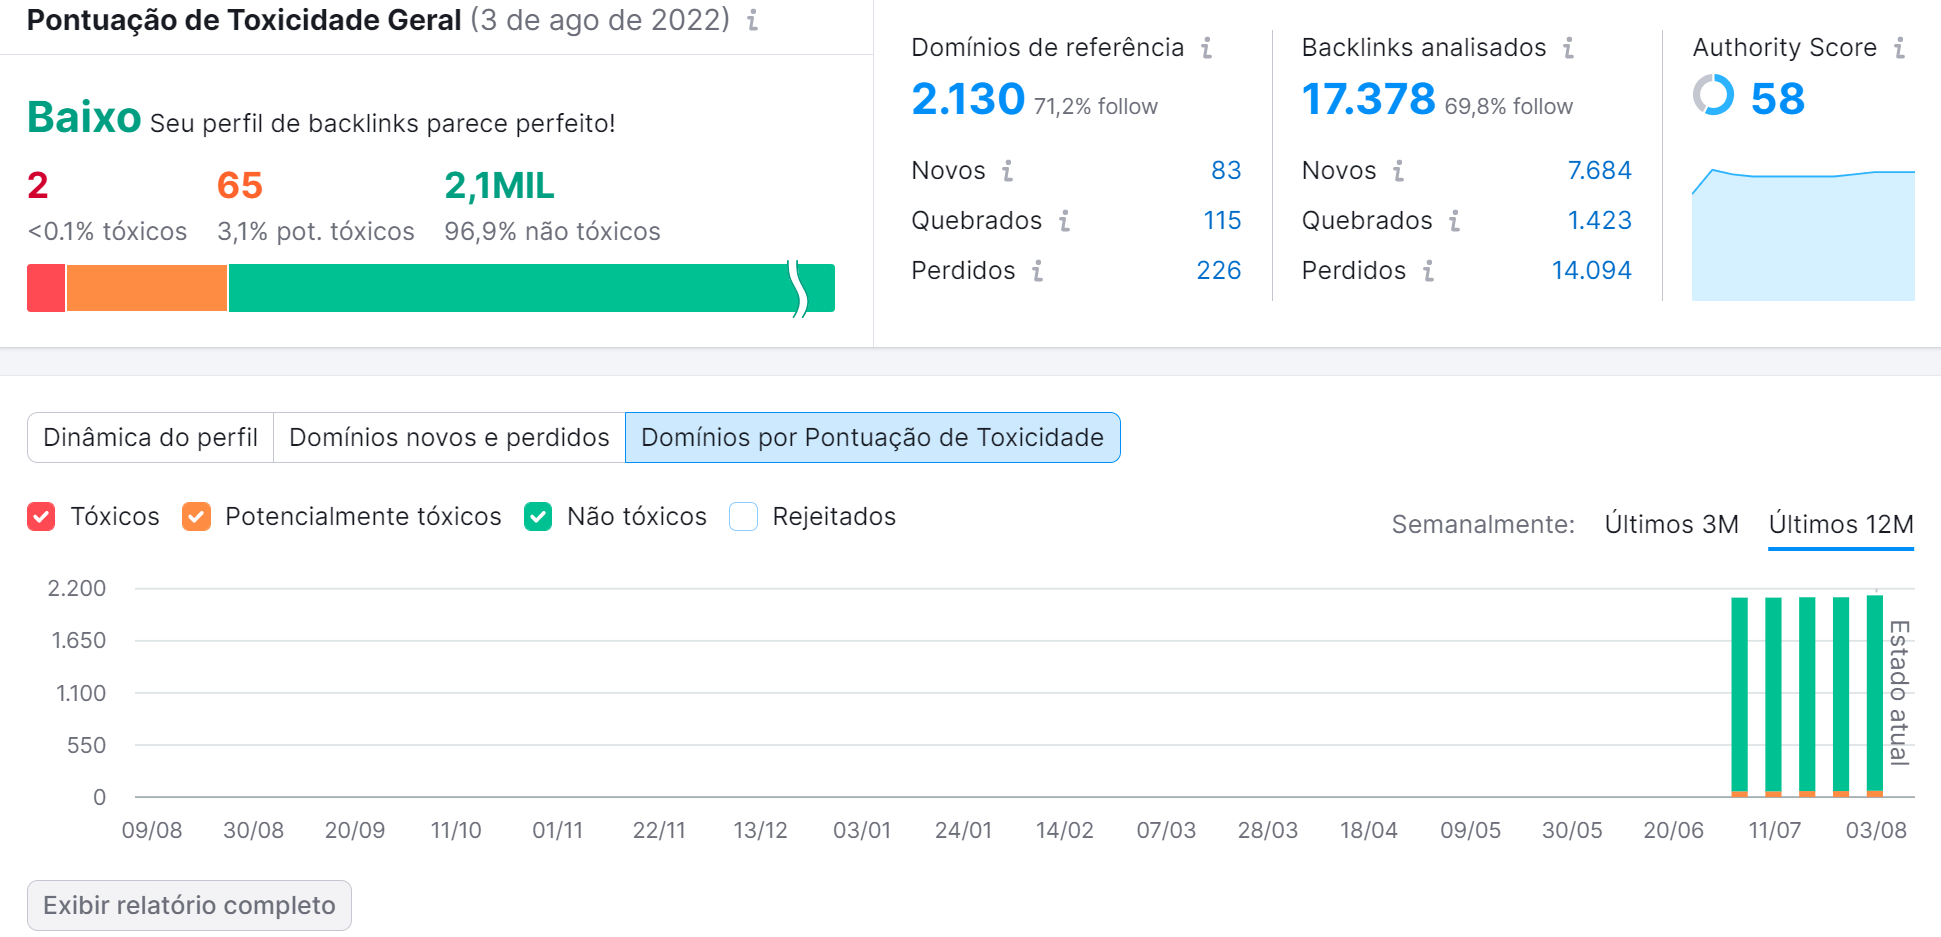Viewport: 1941px width, 937px height.
Task: Click the Authority Score trend chart
Action: coord(1803,235)
